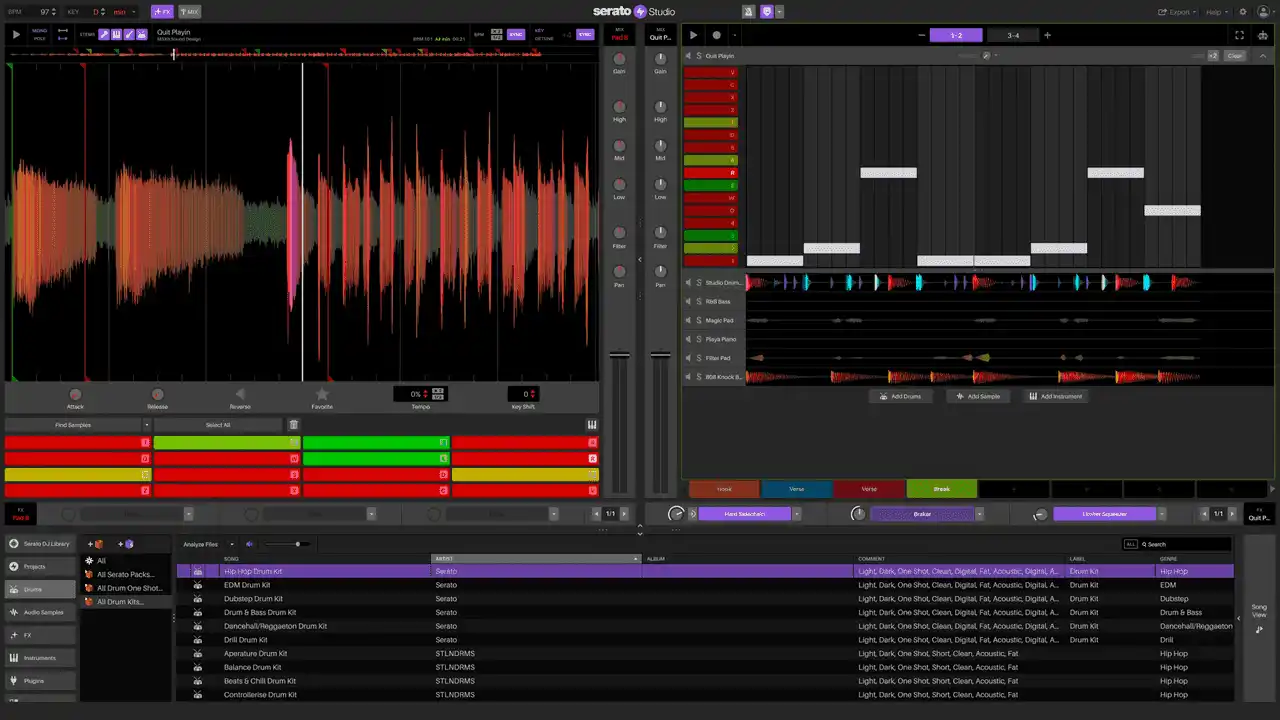Mute the Studio Drums track
This screenshot has width=1280, height=720.
688,283
